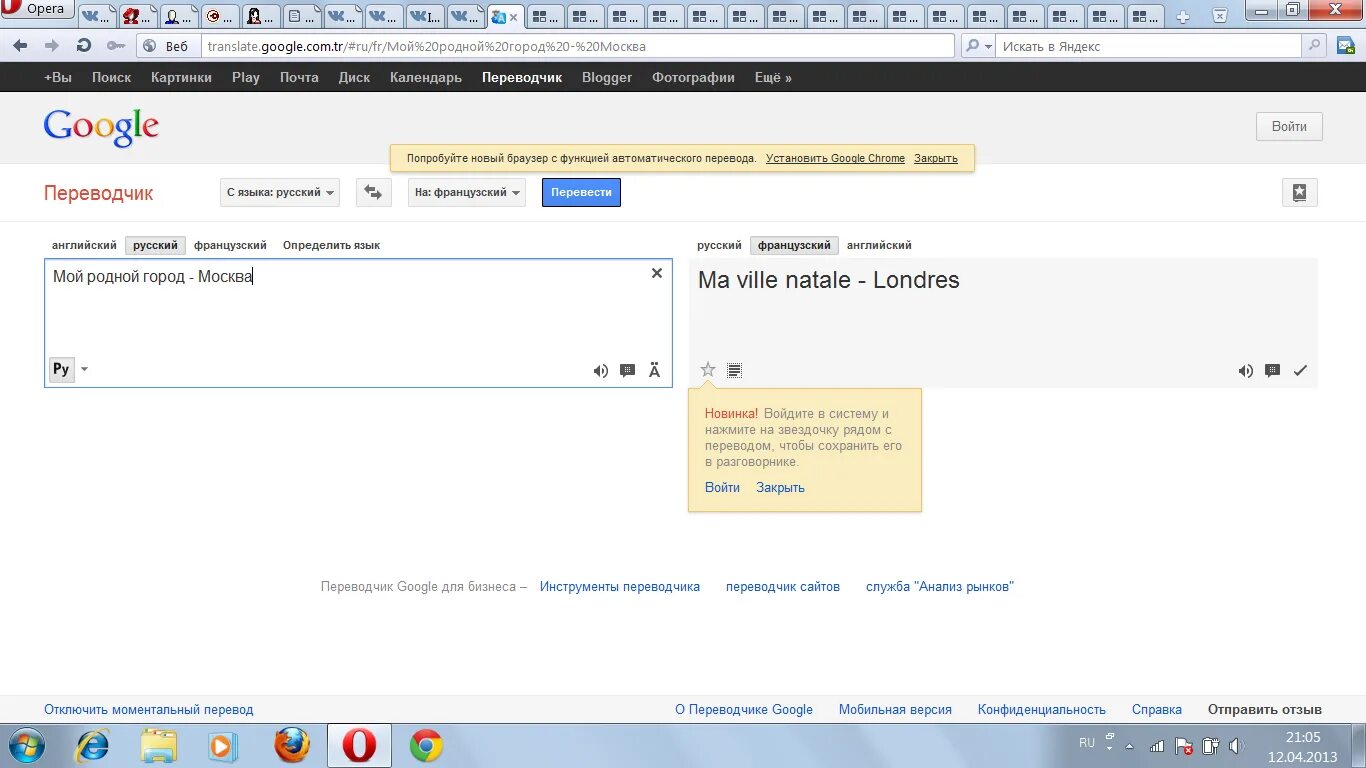The image size is (1366, 768).
Task: Star the translation to save it
Action: pos(708,370)
